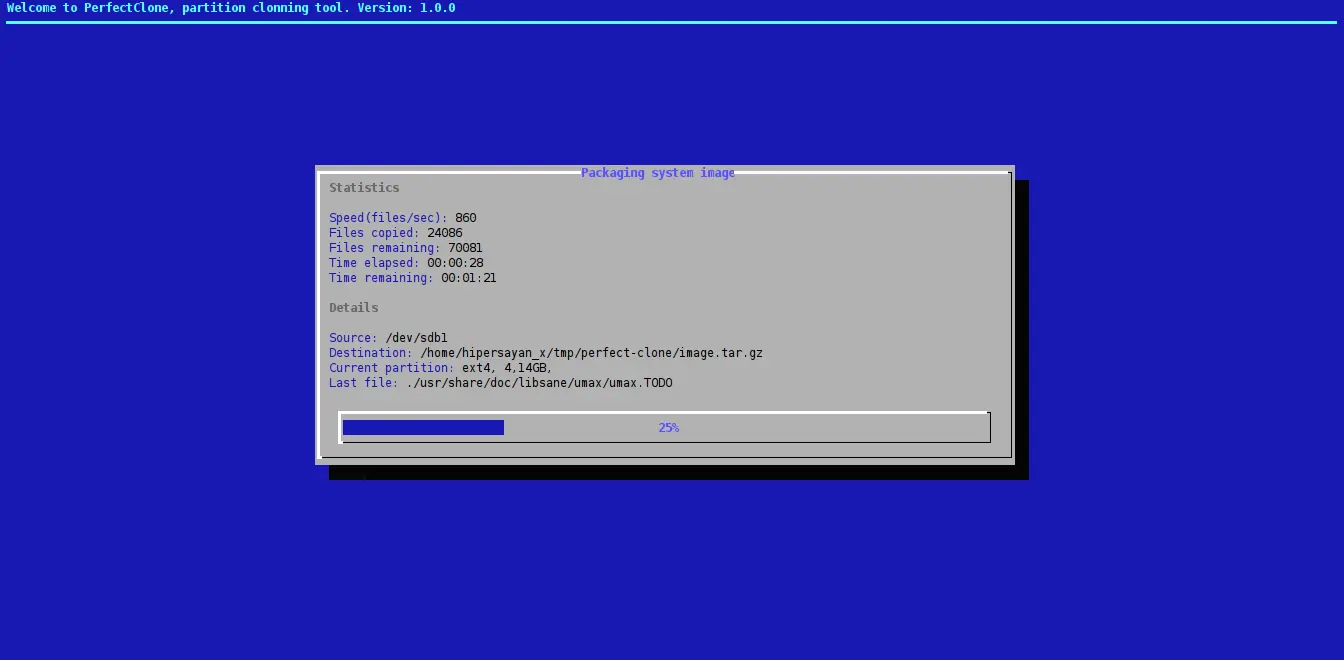Click the 25% percentage label

(x=669, y=427)
